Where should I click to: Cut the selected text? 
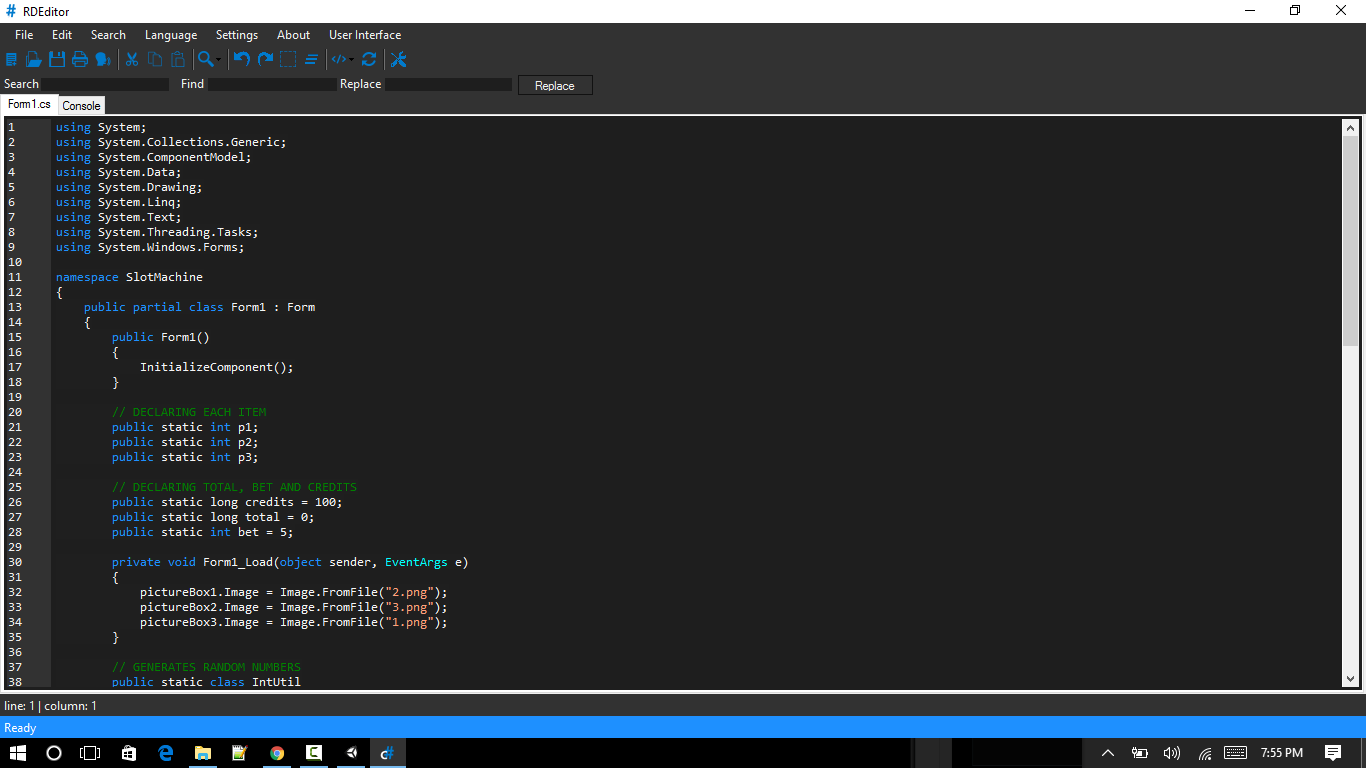coord(131,60)
